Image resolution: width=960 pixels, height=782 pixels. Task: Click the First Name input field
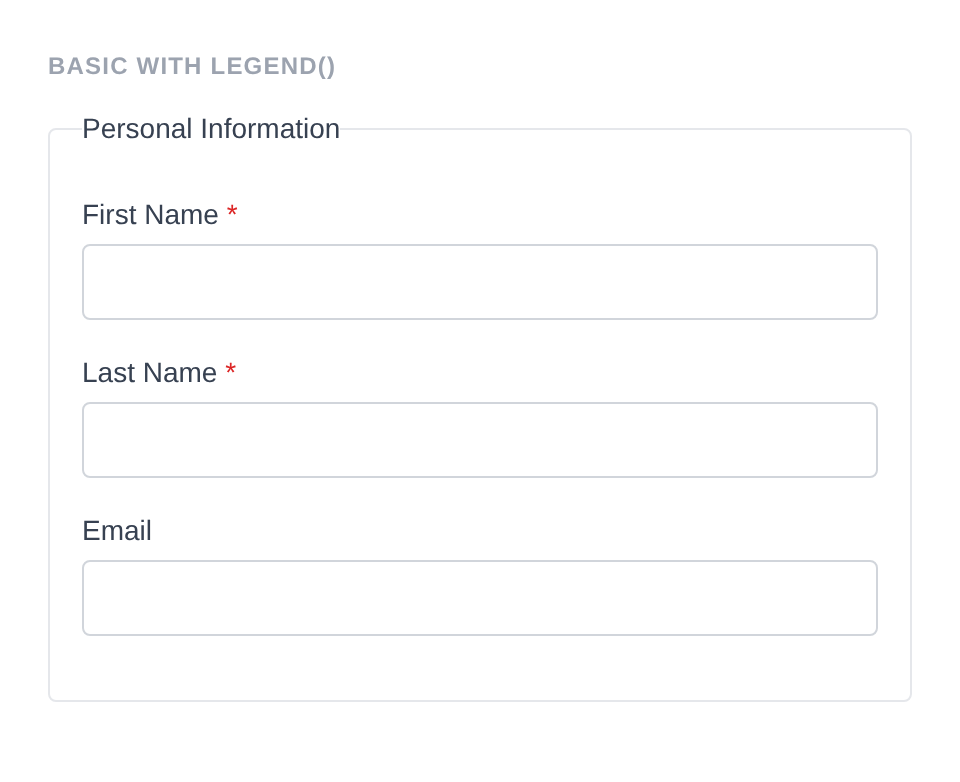click(480, 282)
